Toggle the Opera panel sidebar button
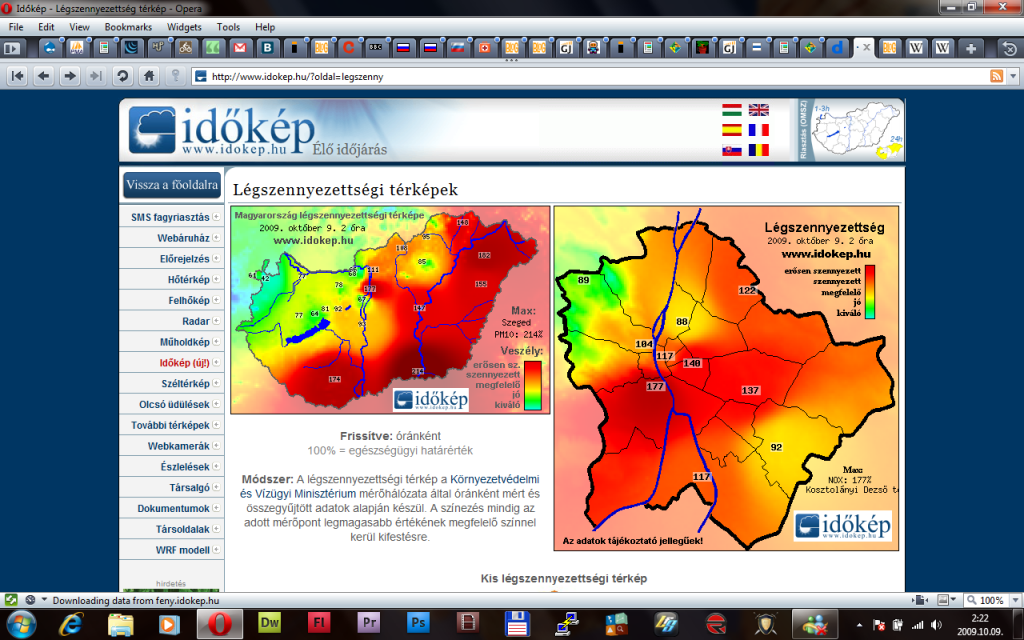This screenshot has height=640, width=1024. click(12, 600)
